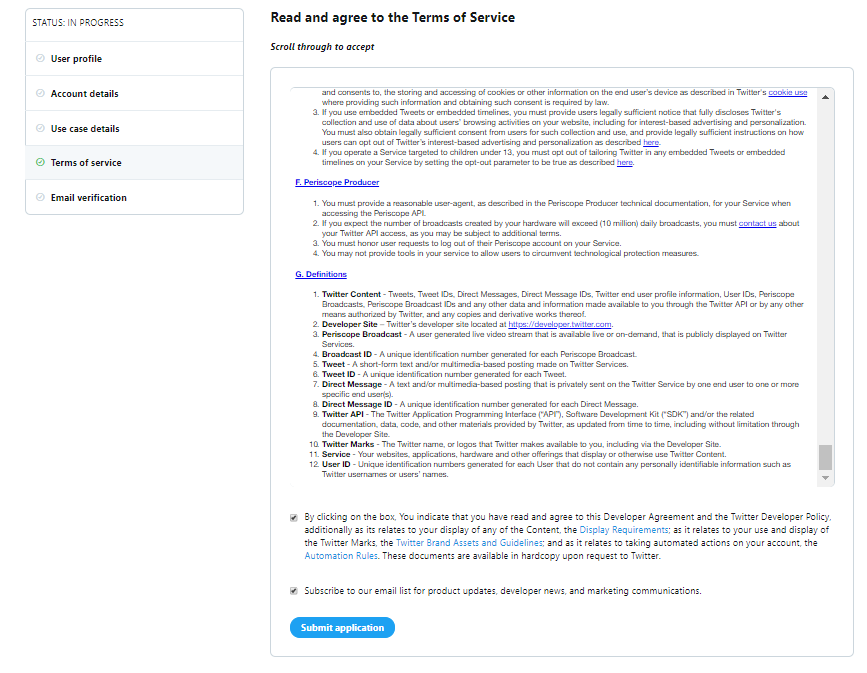Open the Display Requirements link
The height and width of the screenshot is (673, 867).
[624, 530]
